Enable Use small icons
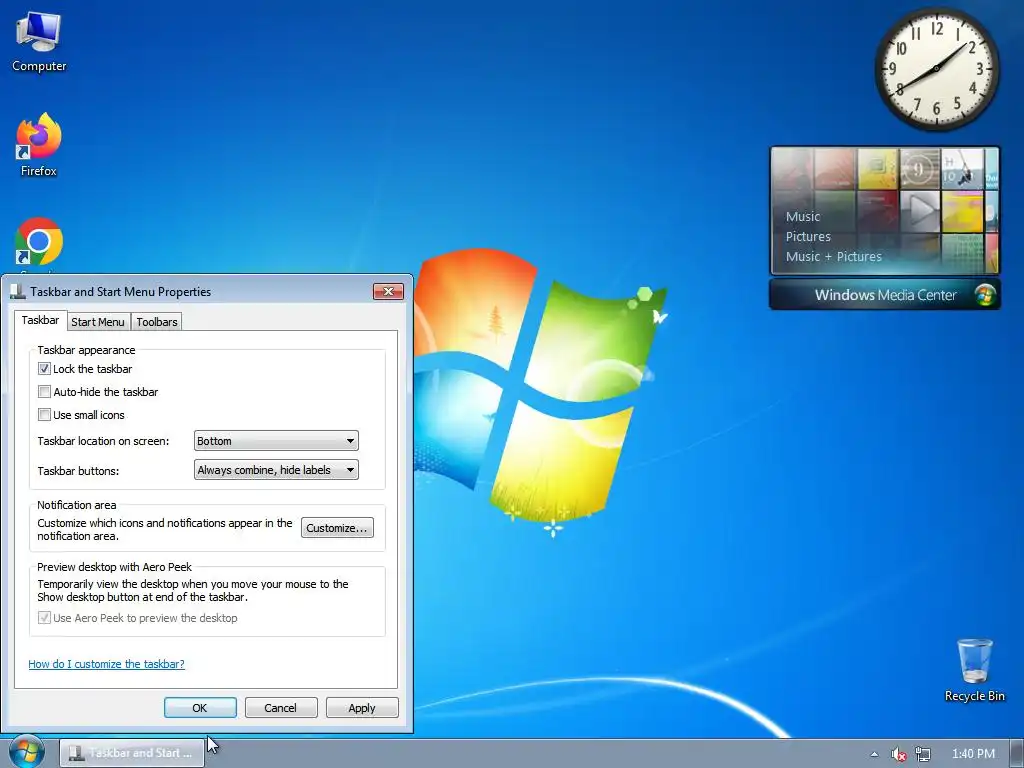This screenshot has width=1024, height=768. tap(44, 415)
